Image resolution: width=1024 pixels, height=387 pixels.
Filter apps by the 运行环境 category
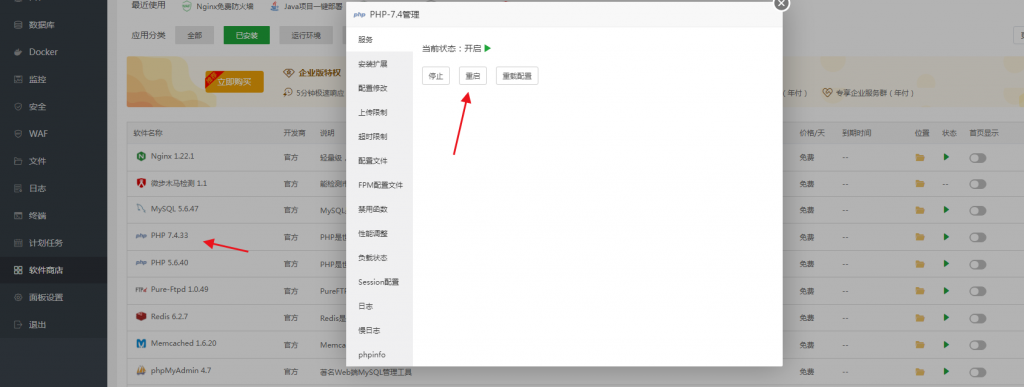[x=307, y=35]
